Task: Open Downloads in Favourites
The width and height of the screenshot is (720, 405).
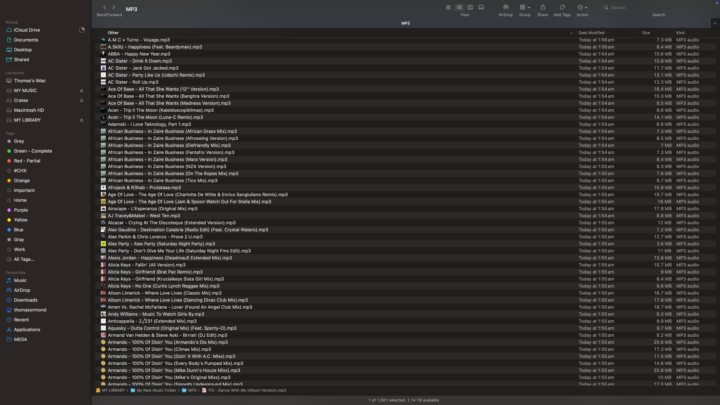Action: pyautogui.click(x=25, y=300)
